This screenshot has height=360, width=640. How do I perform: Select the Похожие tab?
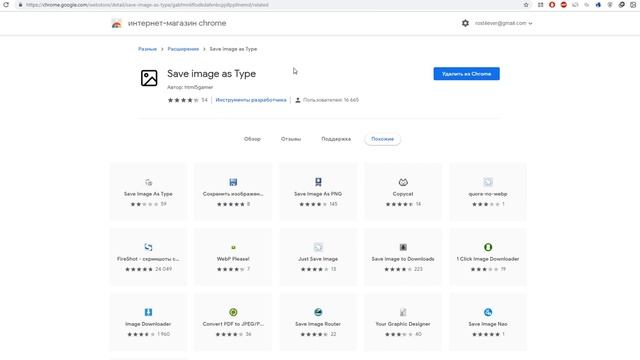(x=382, y=139)
